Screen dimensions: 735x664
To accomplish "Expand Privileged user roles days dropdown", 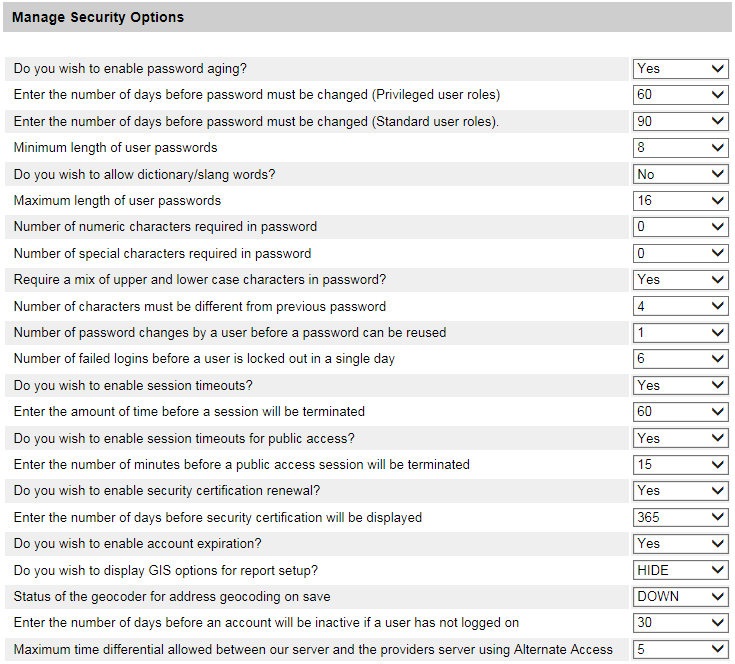I will [x=681, y=95].
